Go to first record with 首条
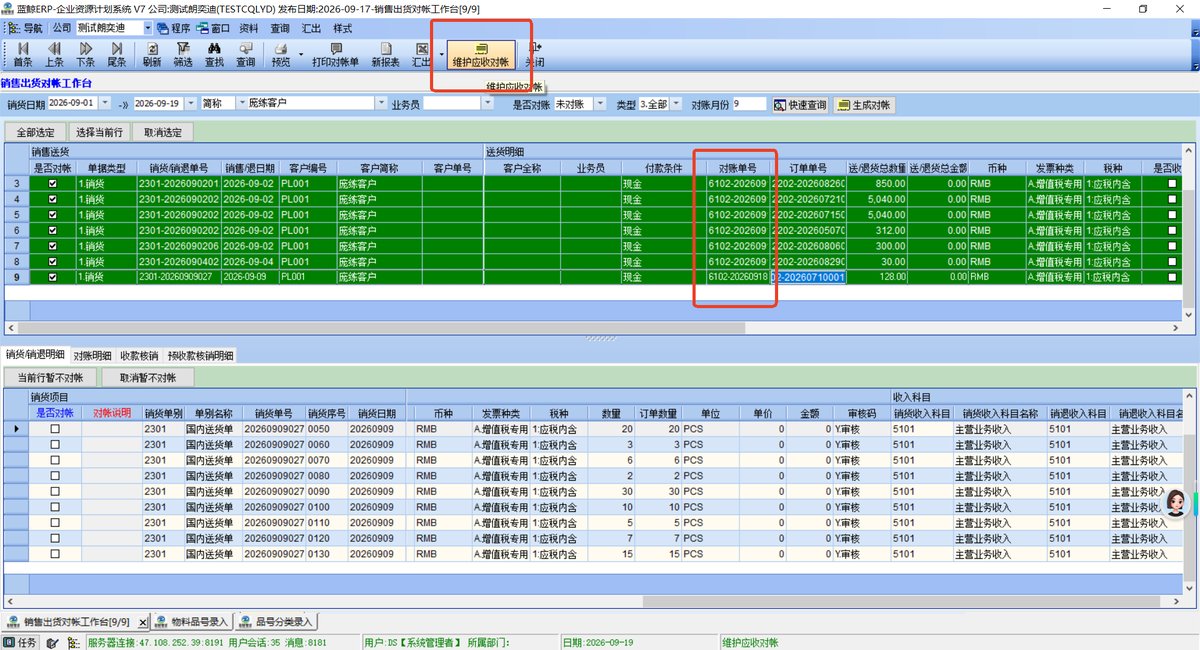The width and height of the screenshot is (1200, 650). tap(22, 54)
